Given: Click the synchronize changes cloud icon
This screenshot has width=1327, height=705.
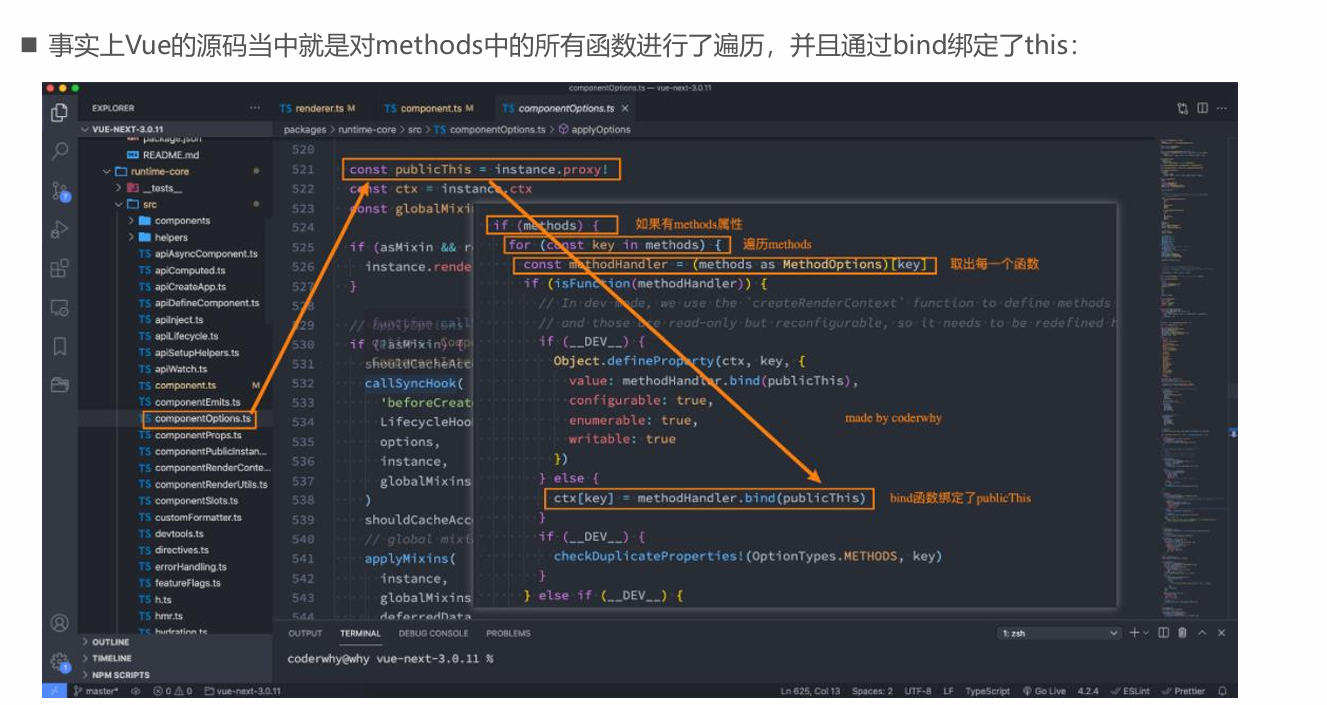Looking at the screenshot, I should 136,691.
